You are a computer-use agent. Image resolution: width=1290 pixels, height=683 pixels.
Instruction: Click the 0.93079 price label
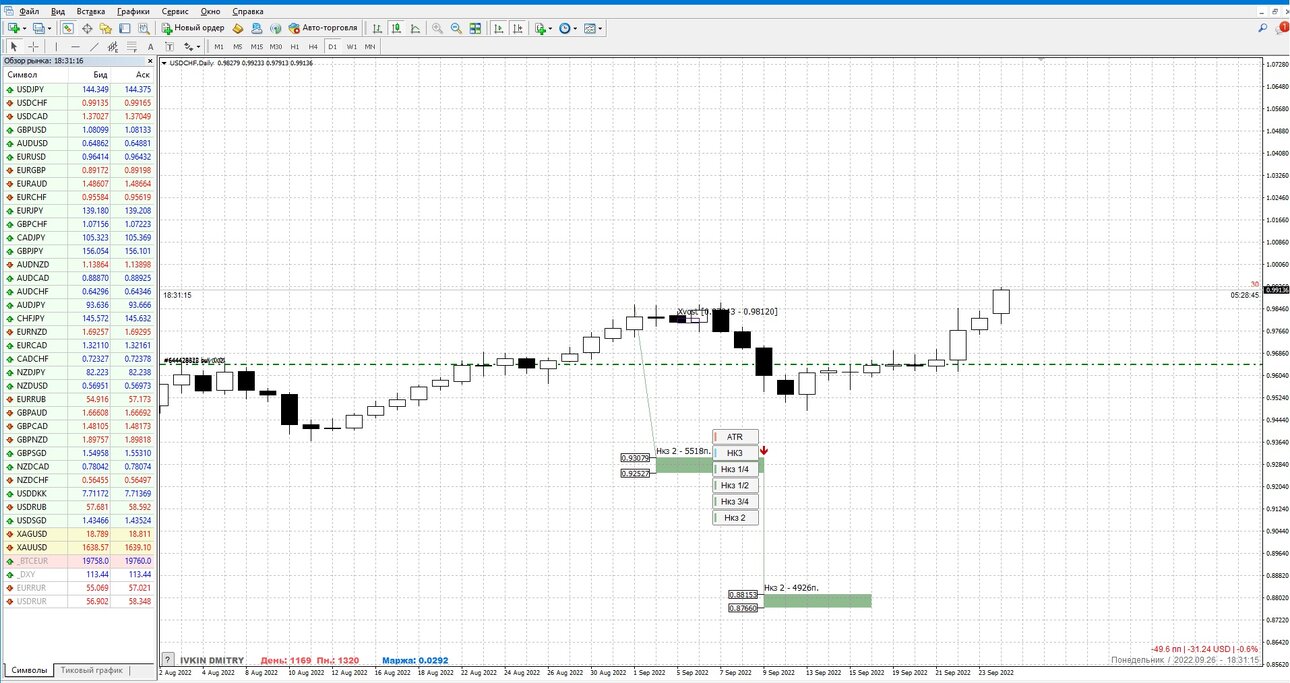pyautogui.click(x=636, y=458)
